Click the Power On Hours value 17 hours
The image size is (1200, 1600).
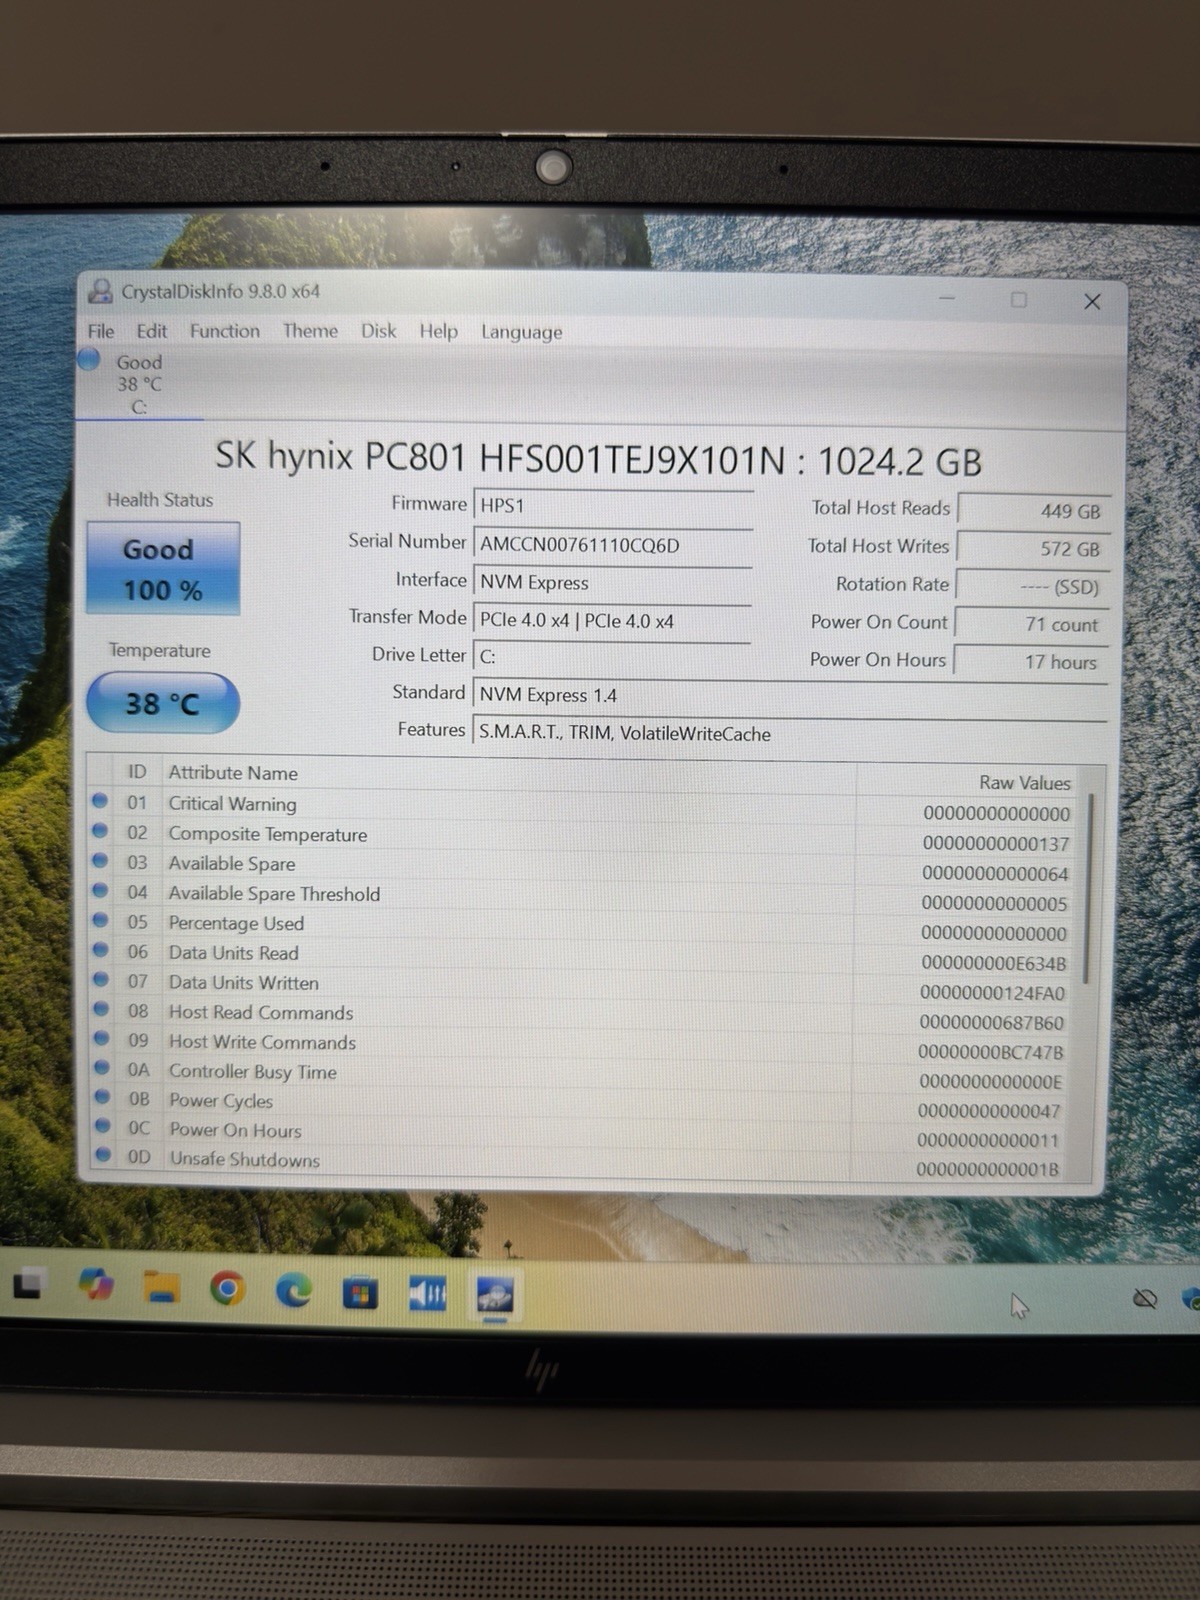coord(1030,662)
